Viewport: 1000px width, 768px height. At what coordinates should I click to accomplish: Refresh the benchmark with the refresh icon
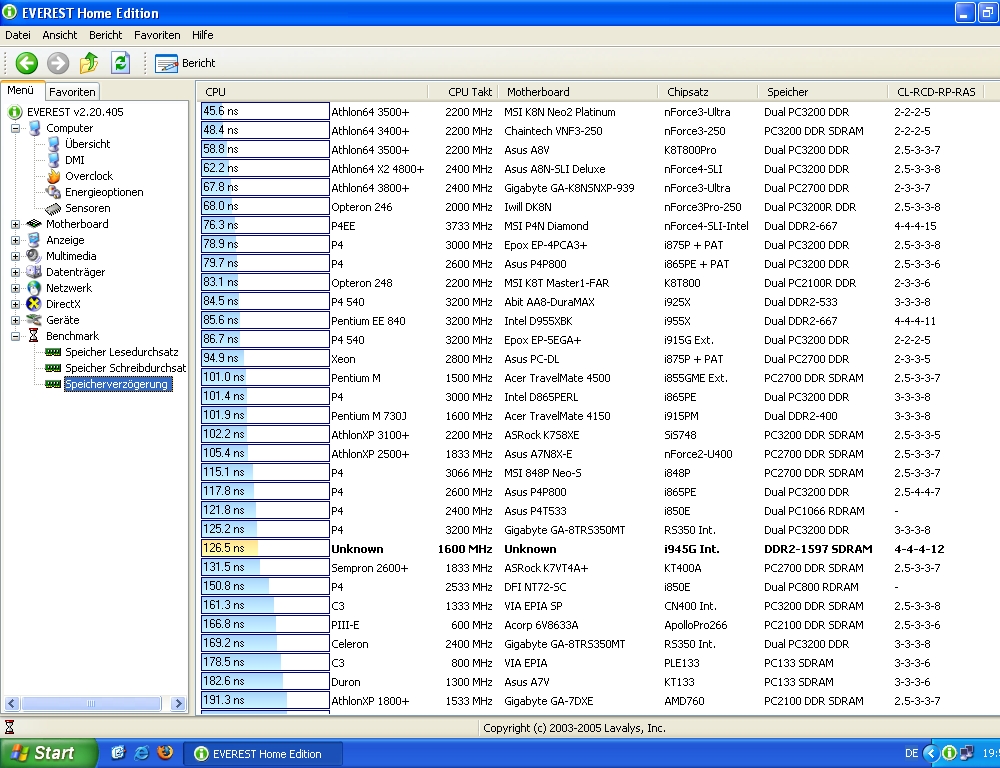pos(120,63)
